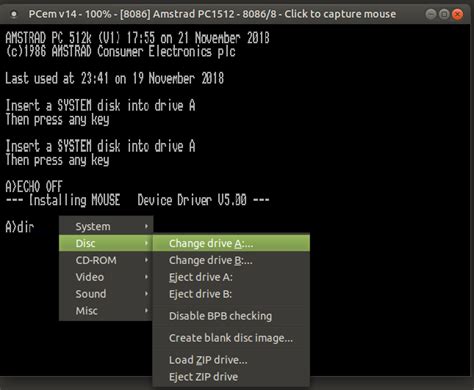Expand arrow next to CD-ROM
474x390 pixels.
click(x=146, y=260)
